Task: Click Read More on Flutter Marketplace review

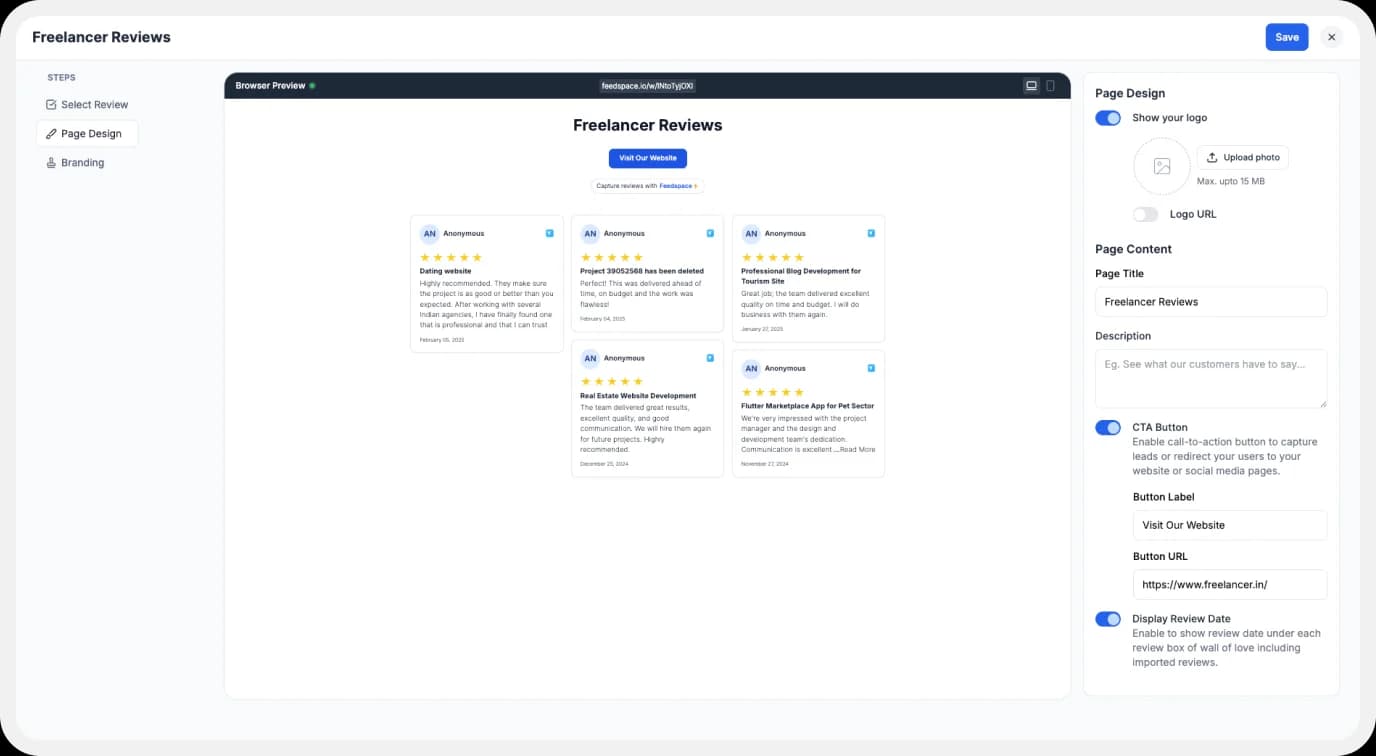Action: [x=857, y=450]
